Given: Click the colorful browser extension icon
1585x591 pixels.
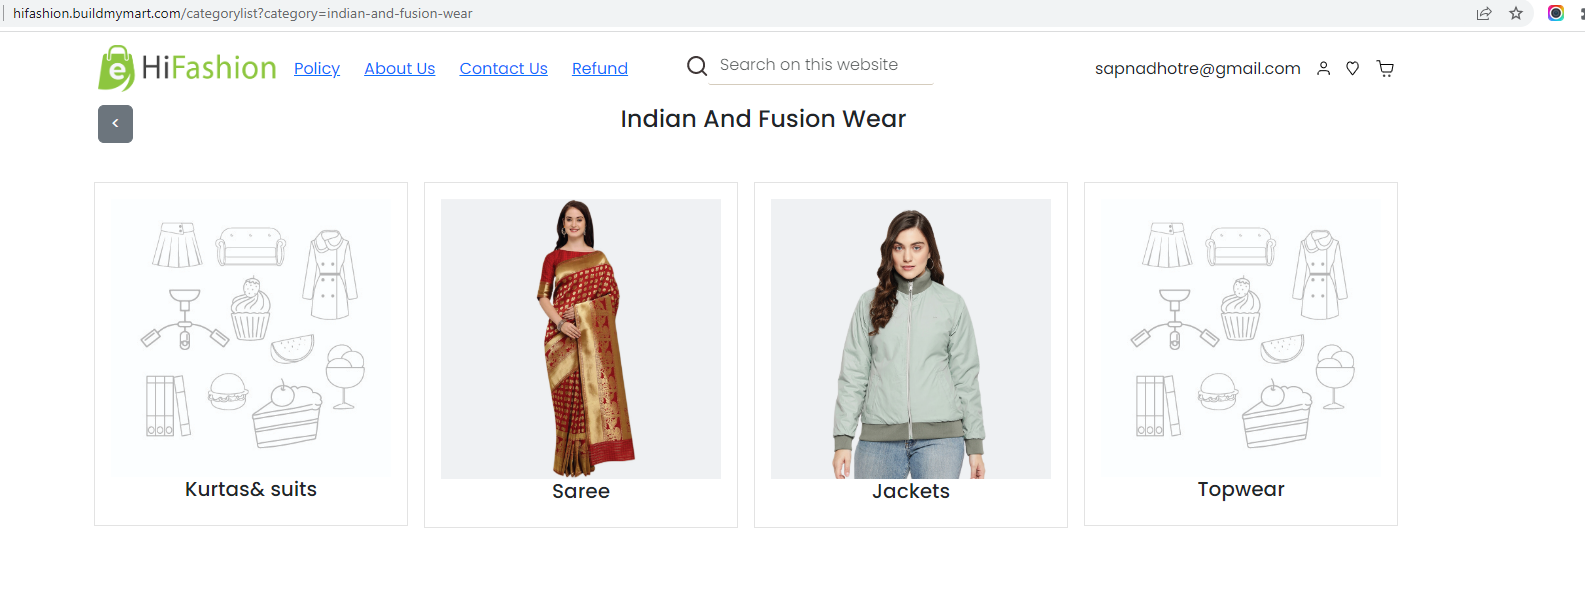Looking at the screenshot, I should pos(1556,13).
